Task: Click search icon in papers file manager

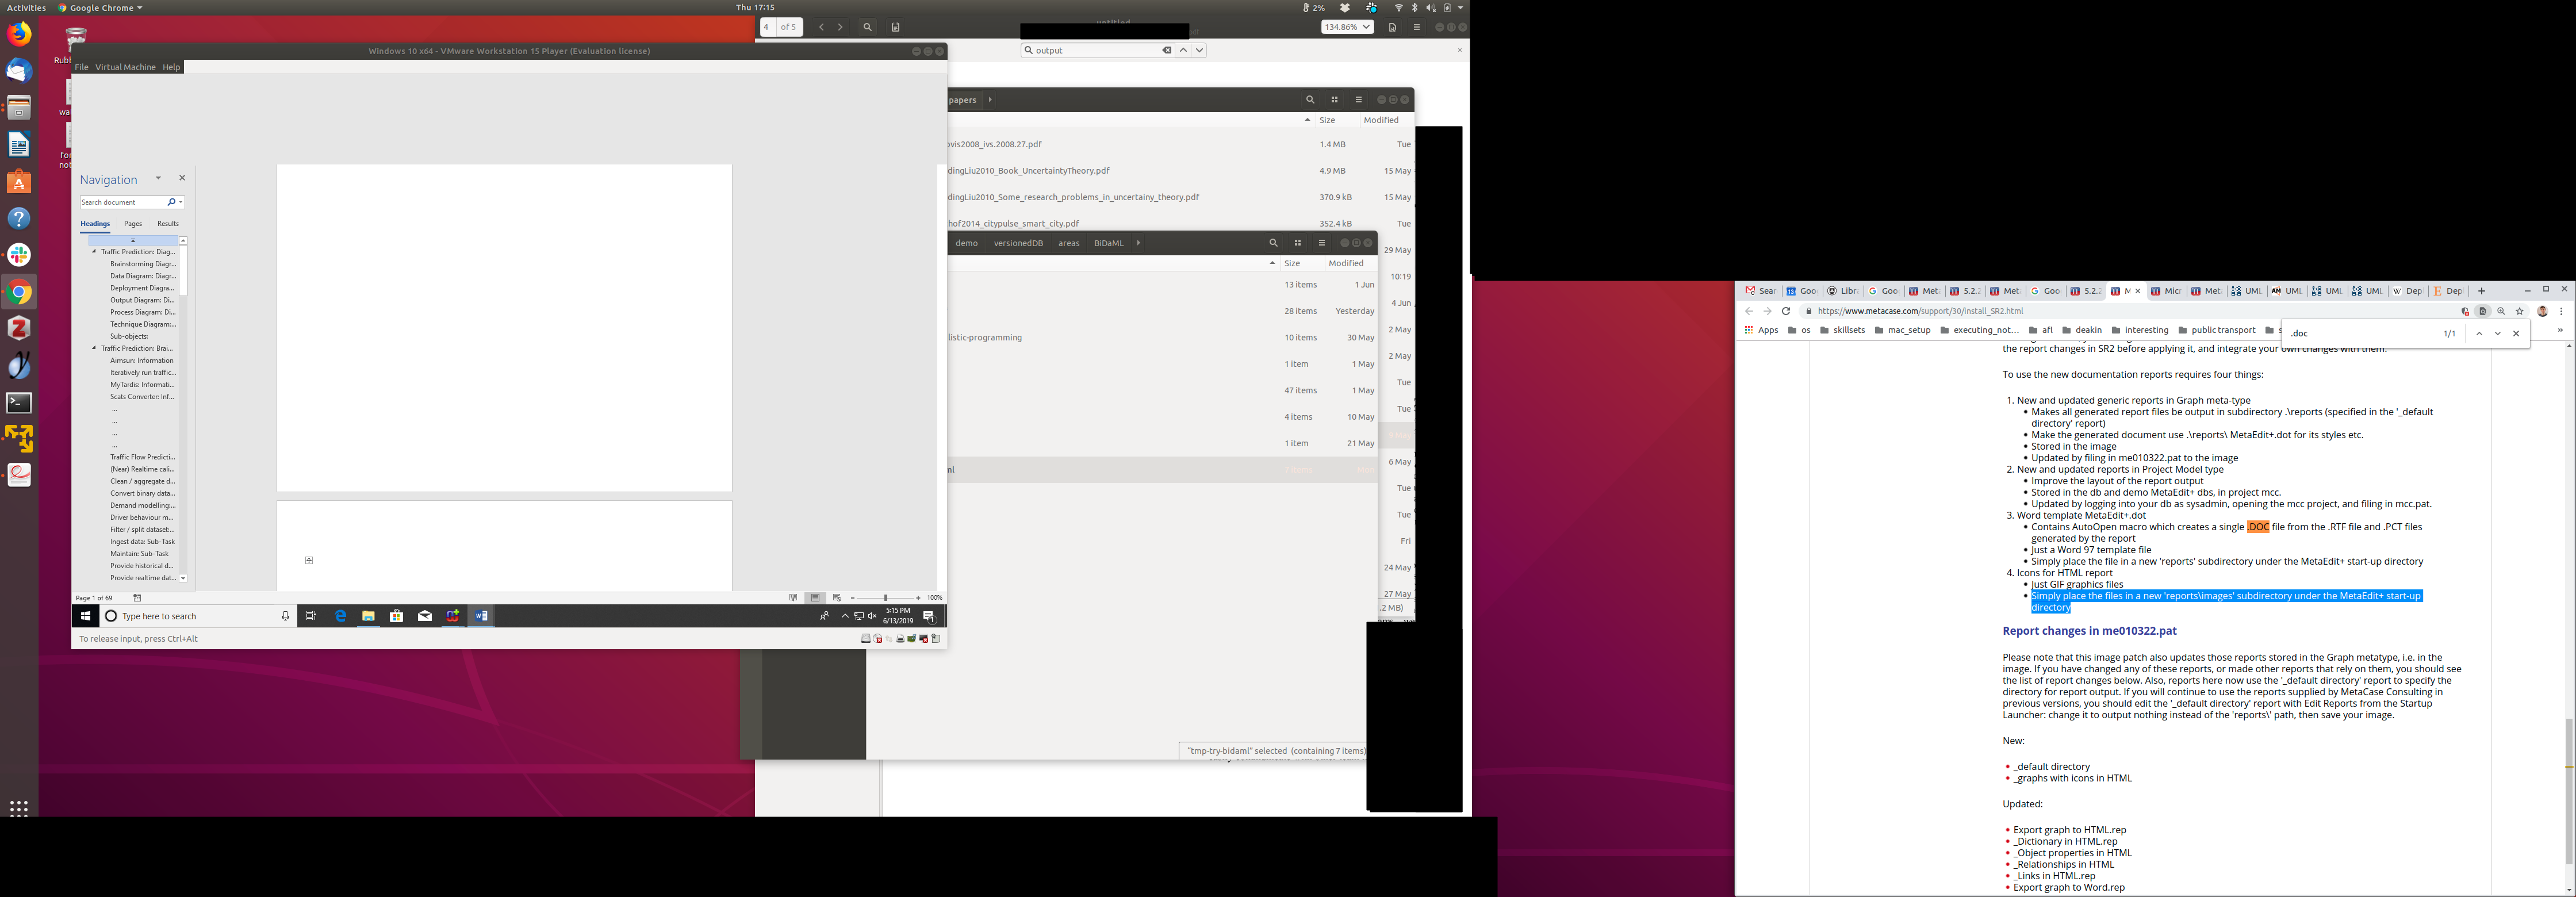Action: click(1310, 100)
